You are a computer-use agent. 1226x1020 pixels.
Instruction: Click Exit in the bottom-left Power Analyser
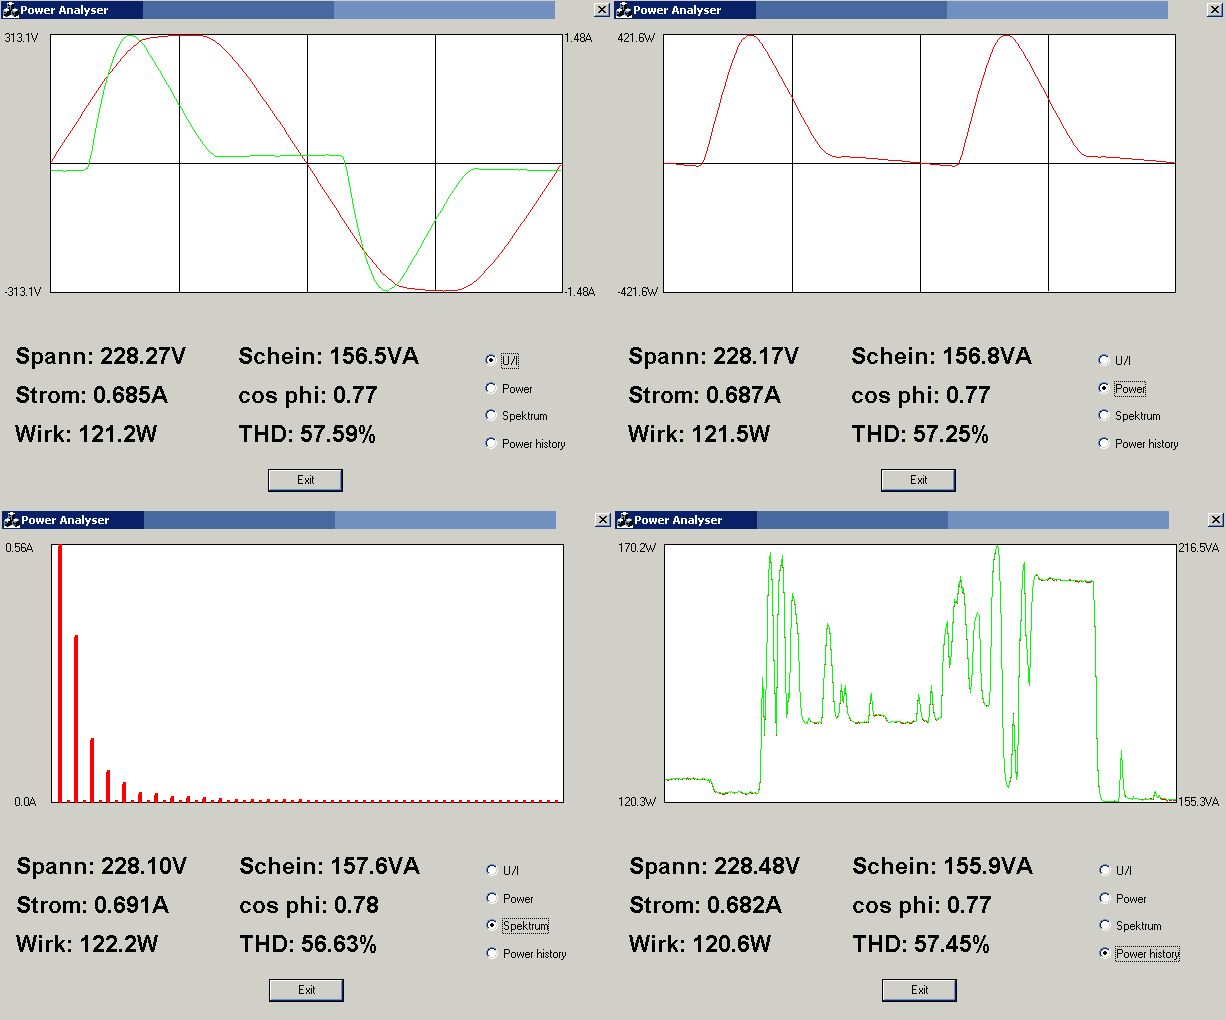tap(306, 990)
